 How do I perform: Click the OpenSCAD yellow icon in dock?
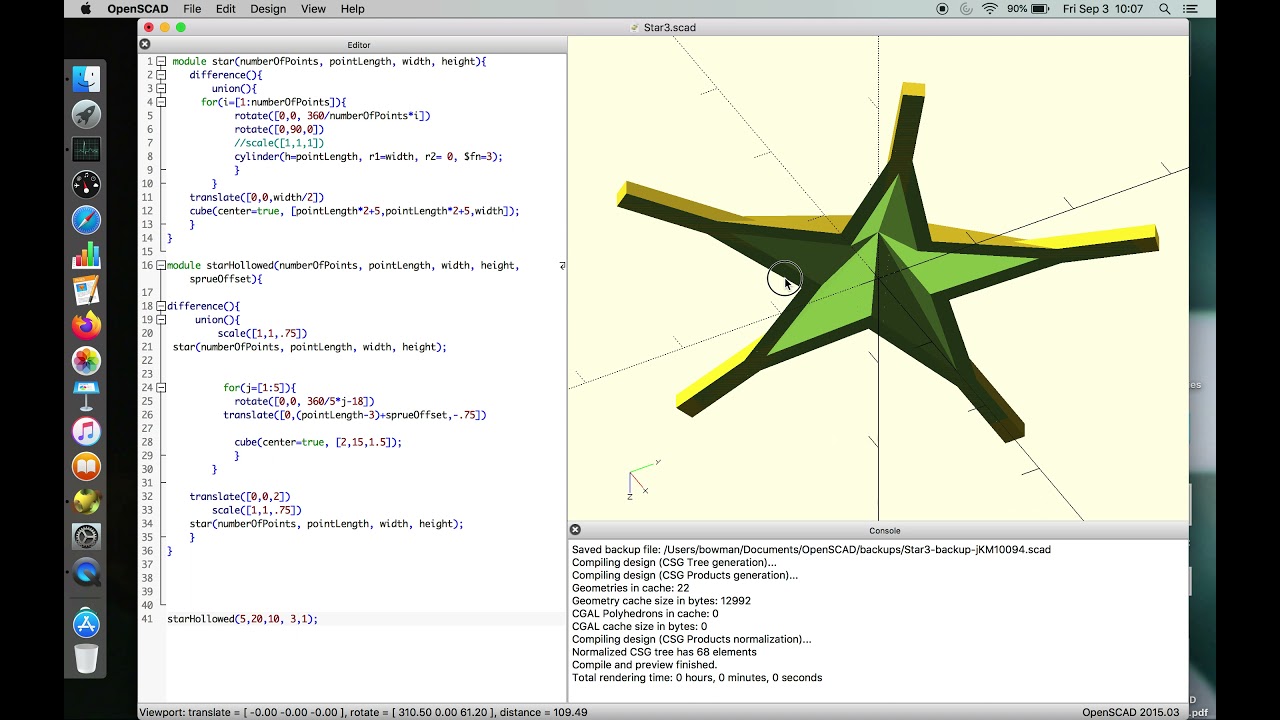(86, 501)
